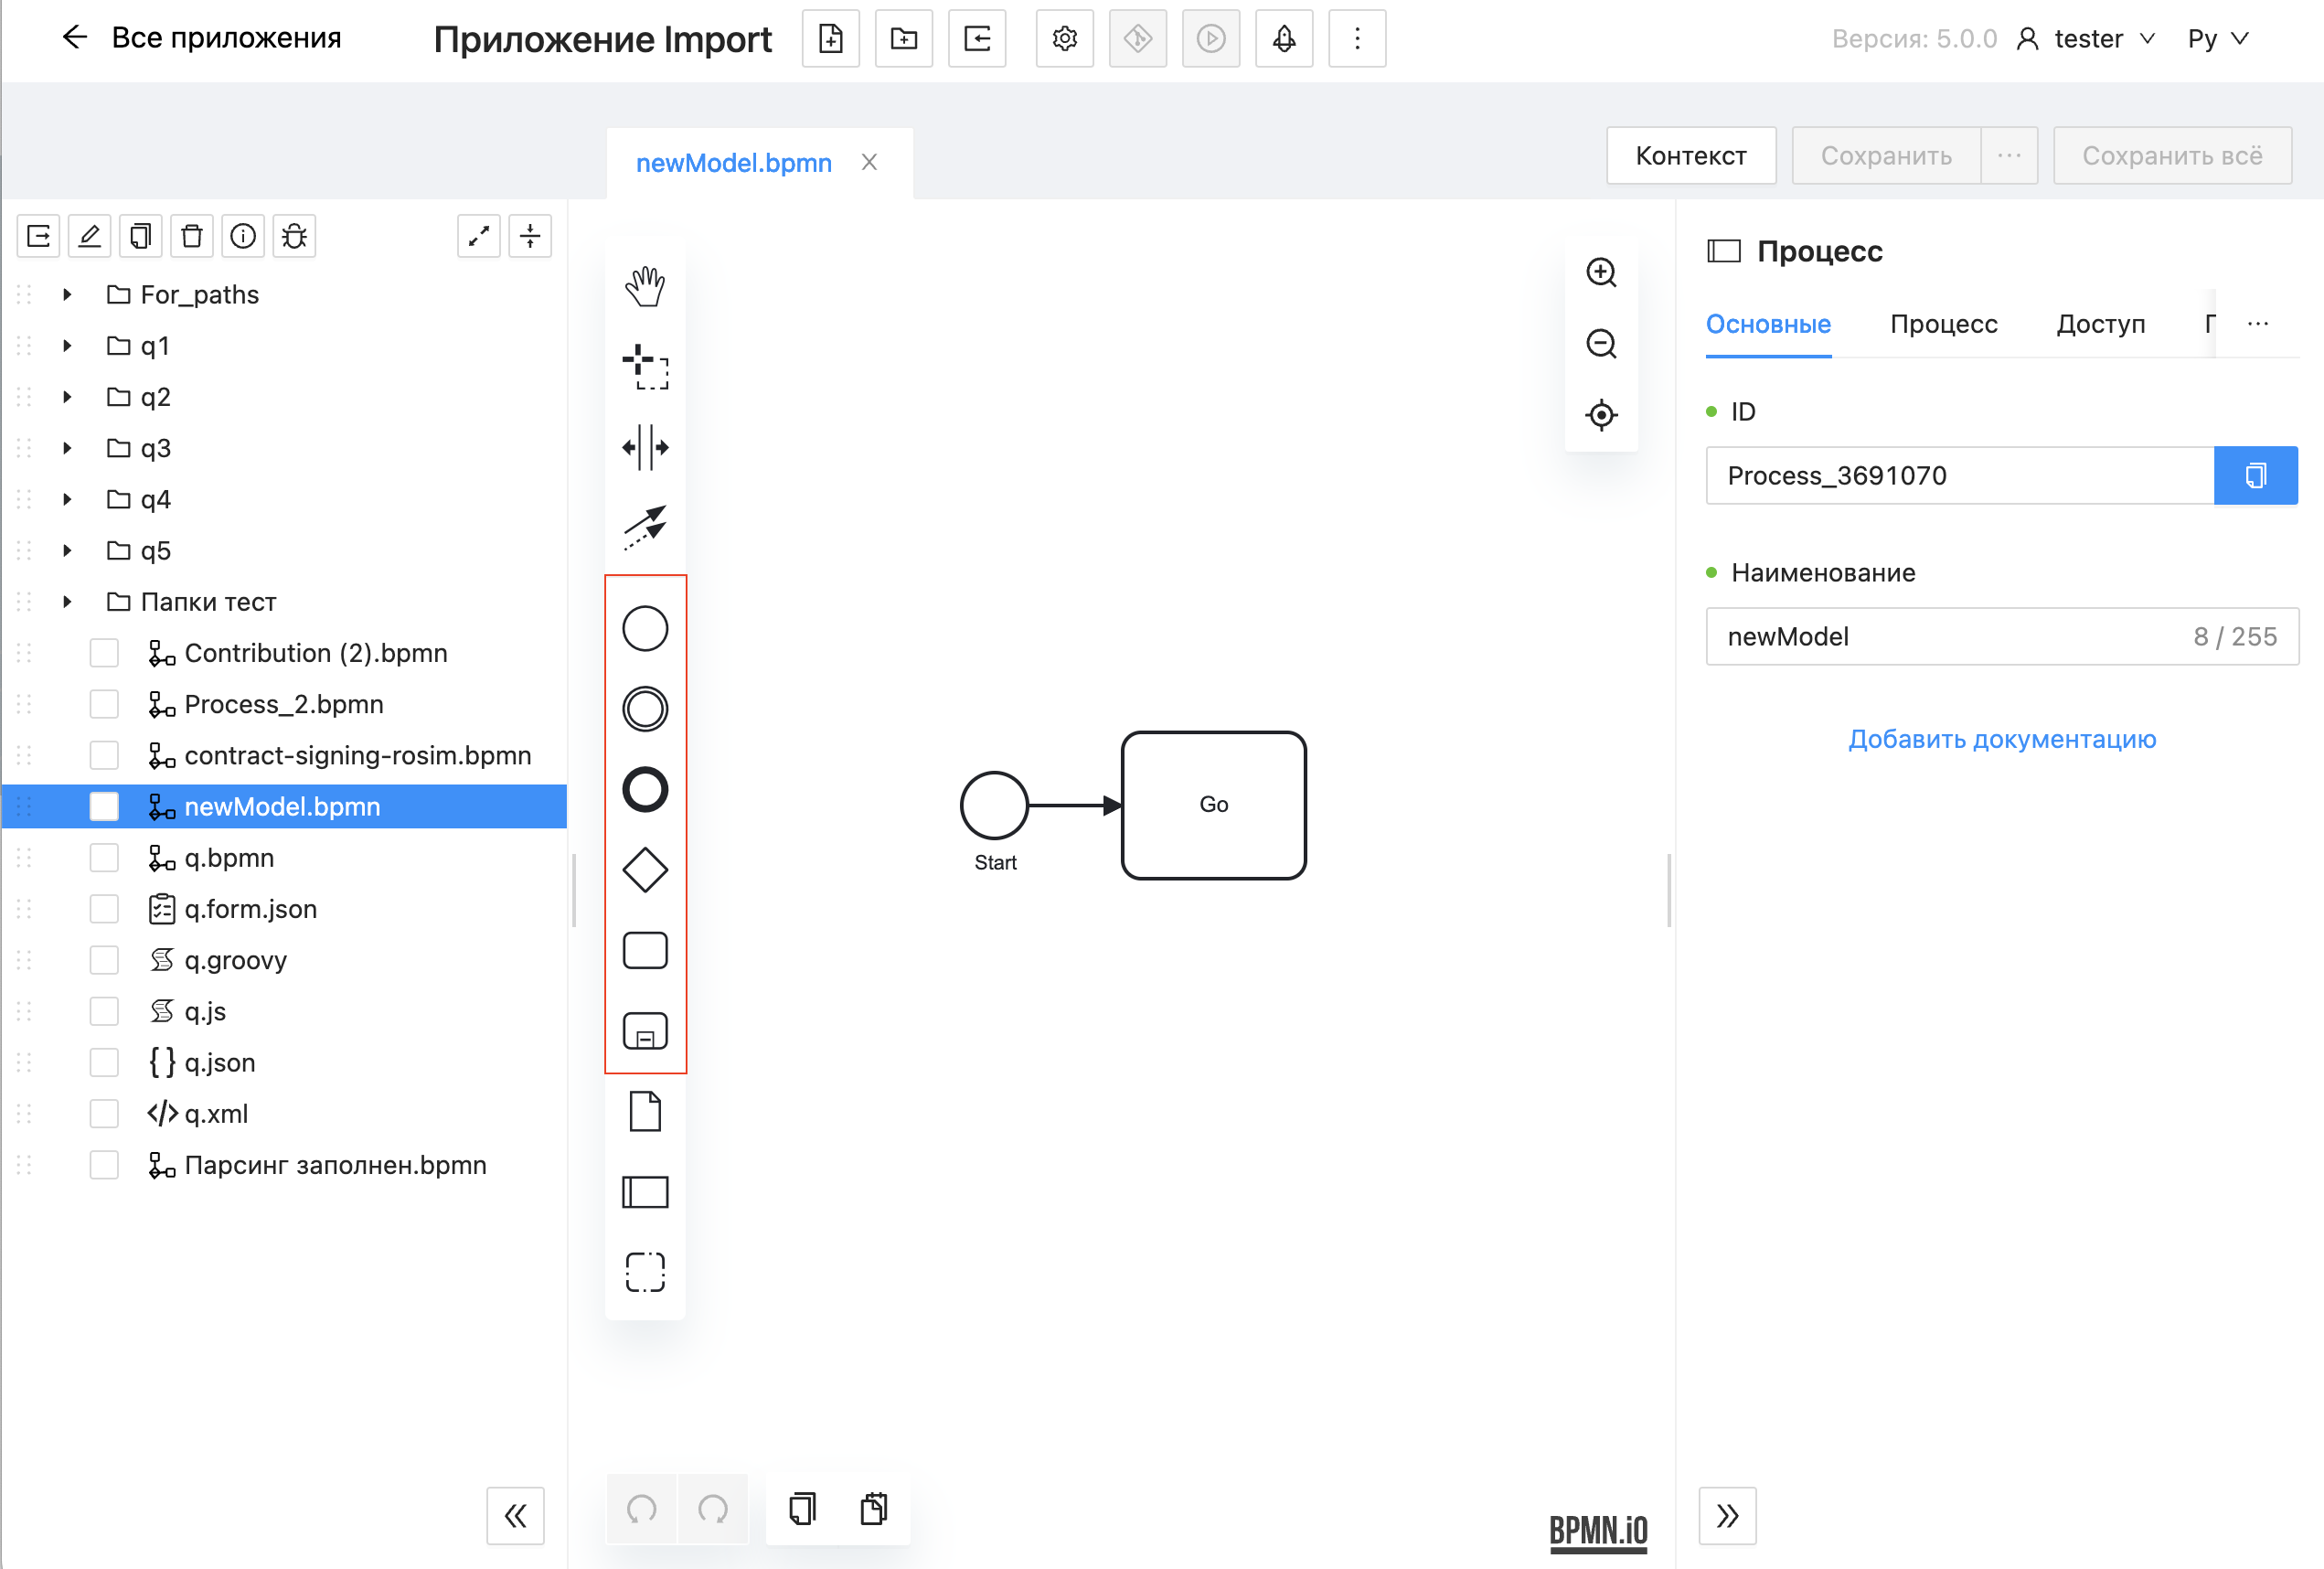This screenshot has width=2324, height=1569.
Task: Choose the End Event thick circle
Action: pos(645,789)
